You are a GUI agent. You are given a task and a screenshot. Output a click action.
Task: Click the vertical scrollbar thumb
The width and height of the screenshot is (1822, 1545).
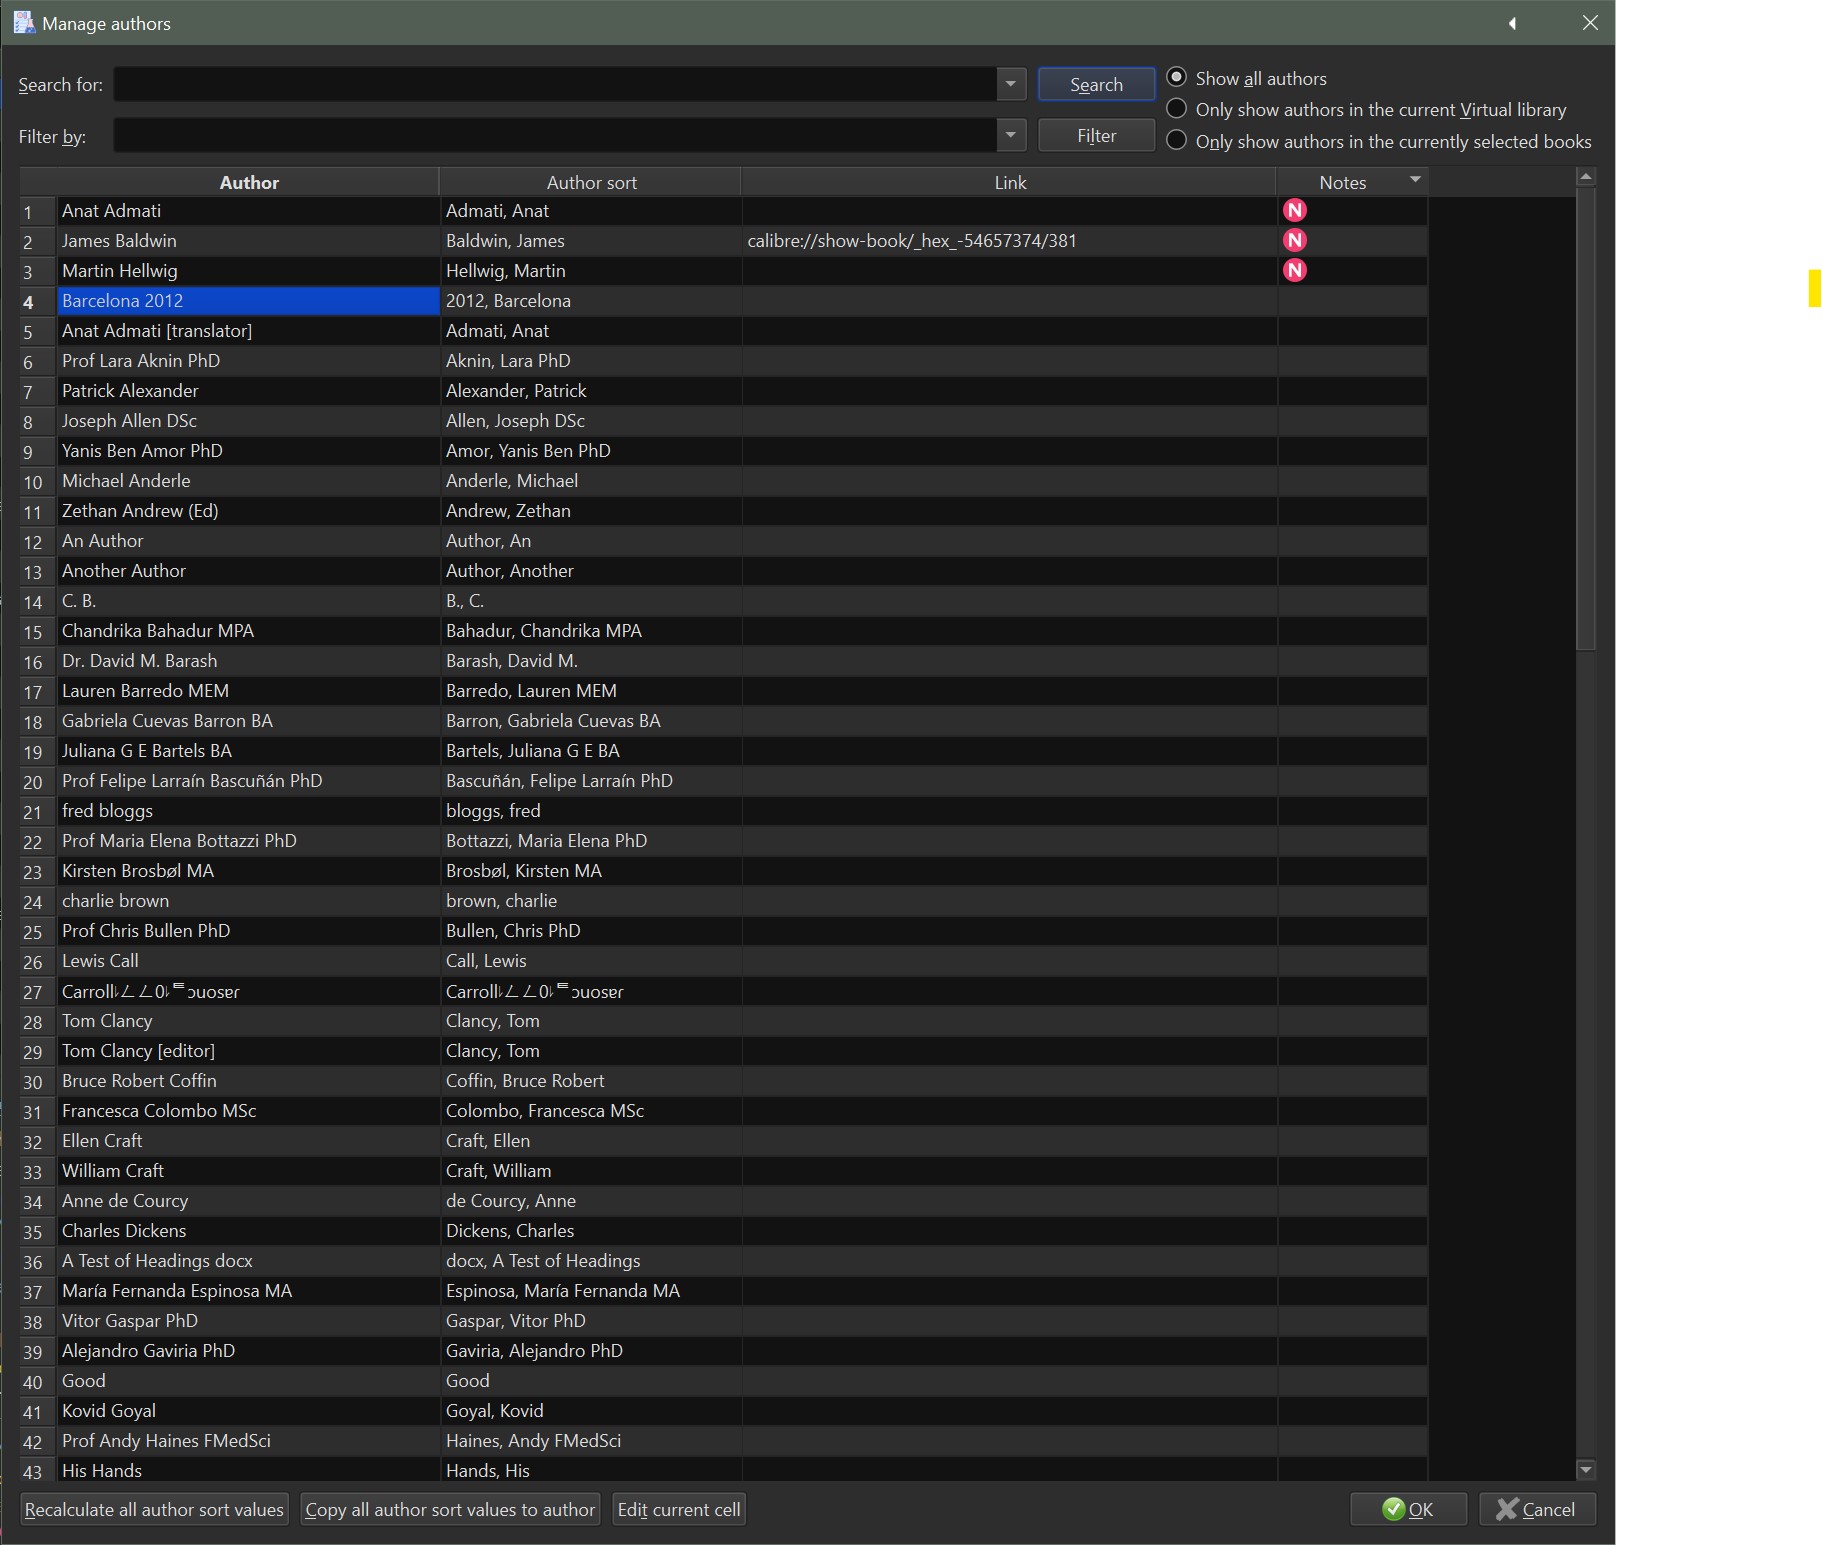pos(1585,419)
